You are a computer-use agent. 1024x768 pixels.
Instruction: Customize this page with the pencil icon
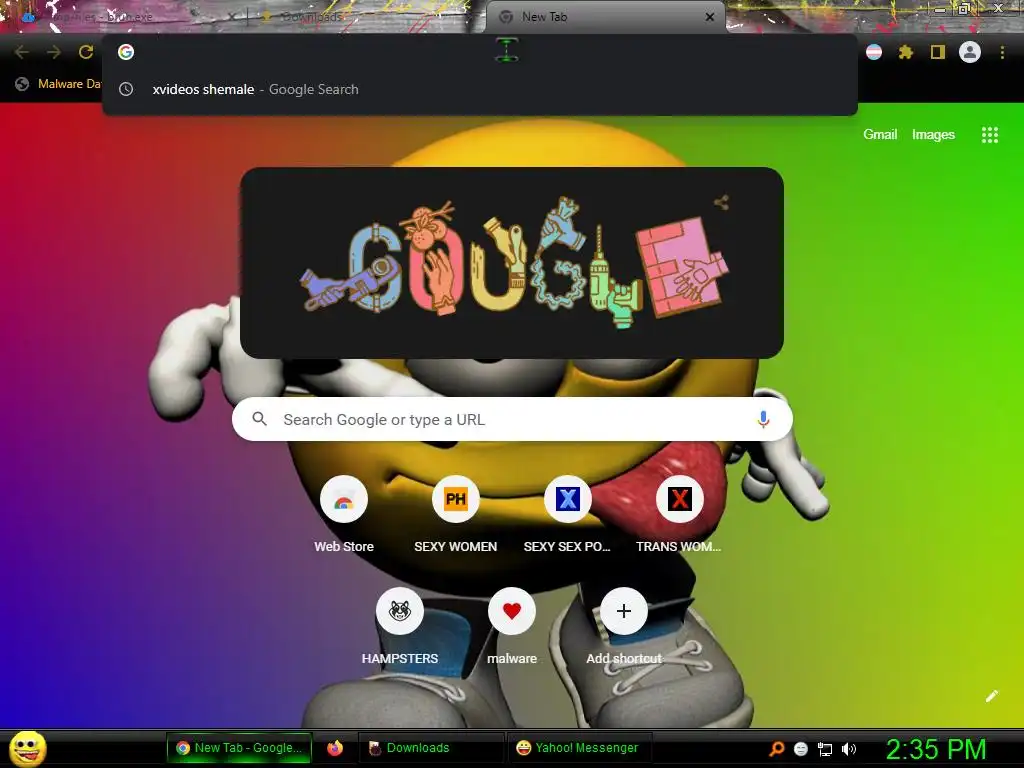click(x=991, y=696)
